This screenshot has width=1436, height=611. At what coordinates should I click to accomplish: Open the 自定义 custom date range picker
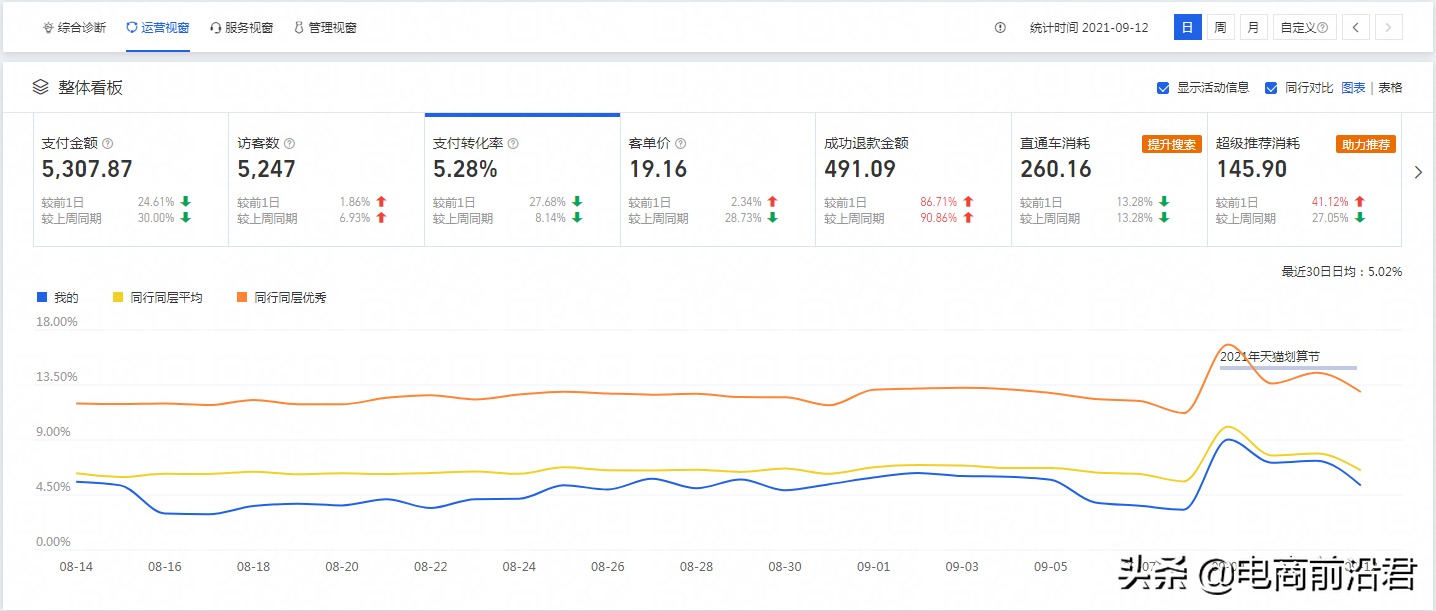pos(1300,27)
